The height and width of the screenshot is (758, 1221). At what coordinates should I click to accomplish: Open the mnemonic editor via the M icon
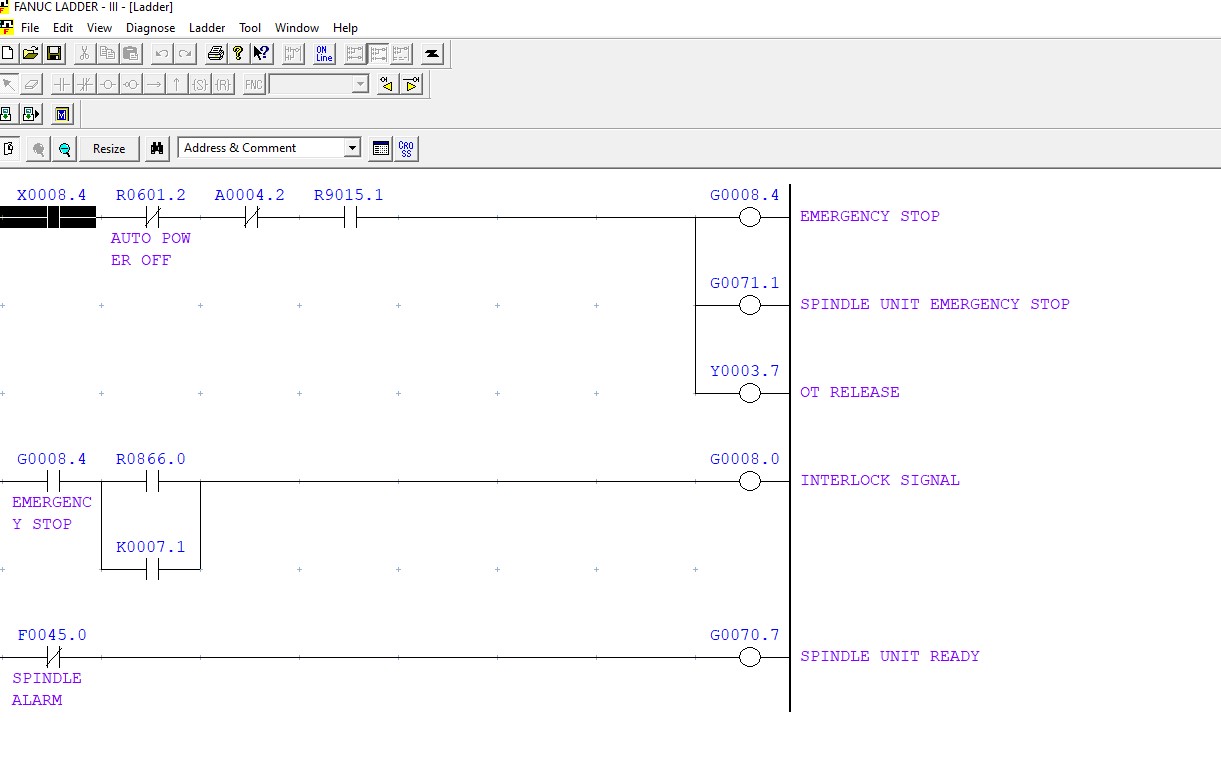[x=62, y=113]
